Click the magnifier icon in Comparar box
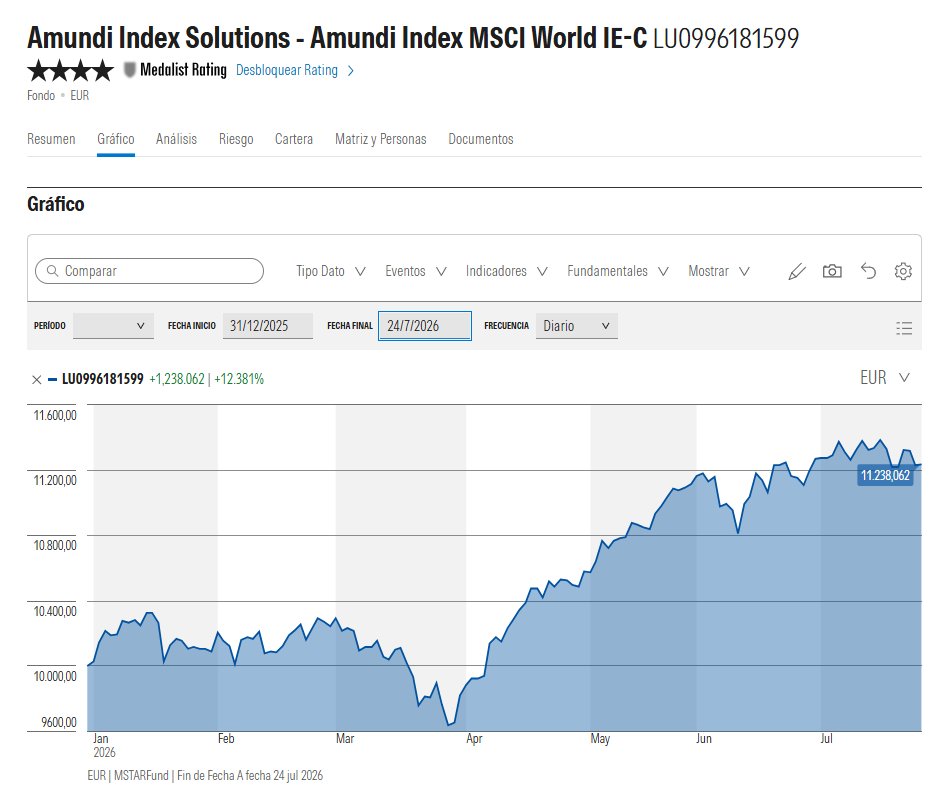The image size is (938, 787). [x=53, y=271]
